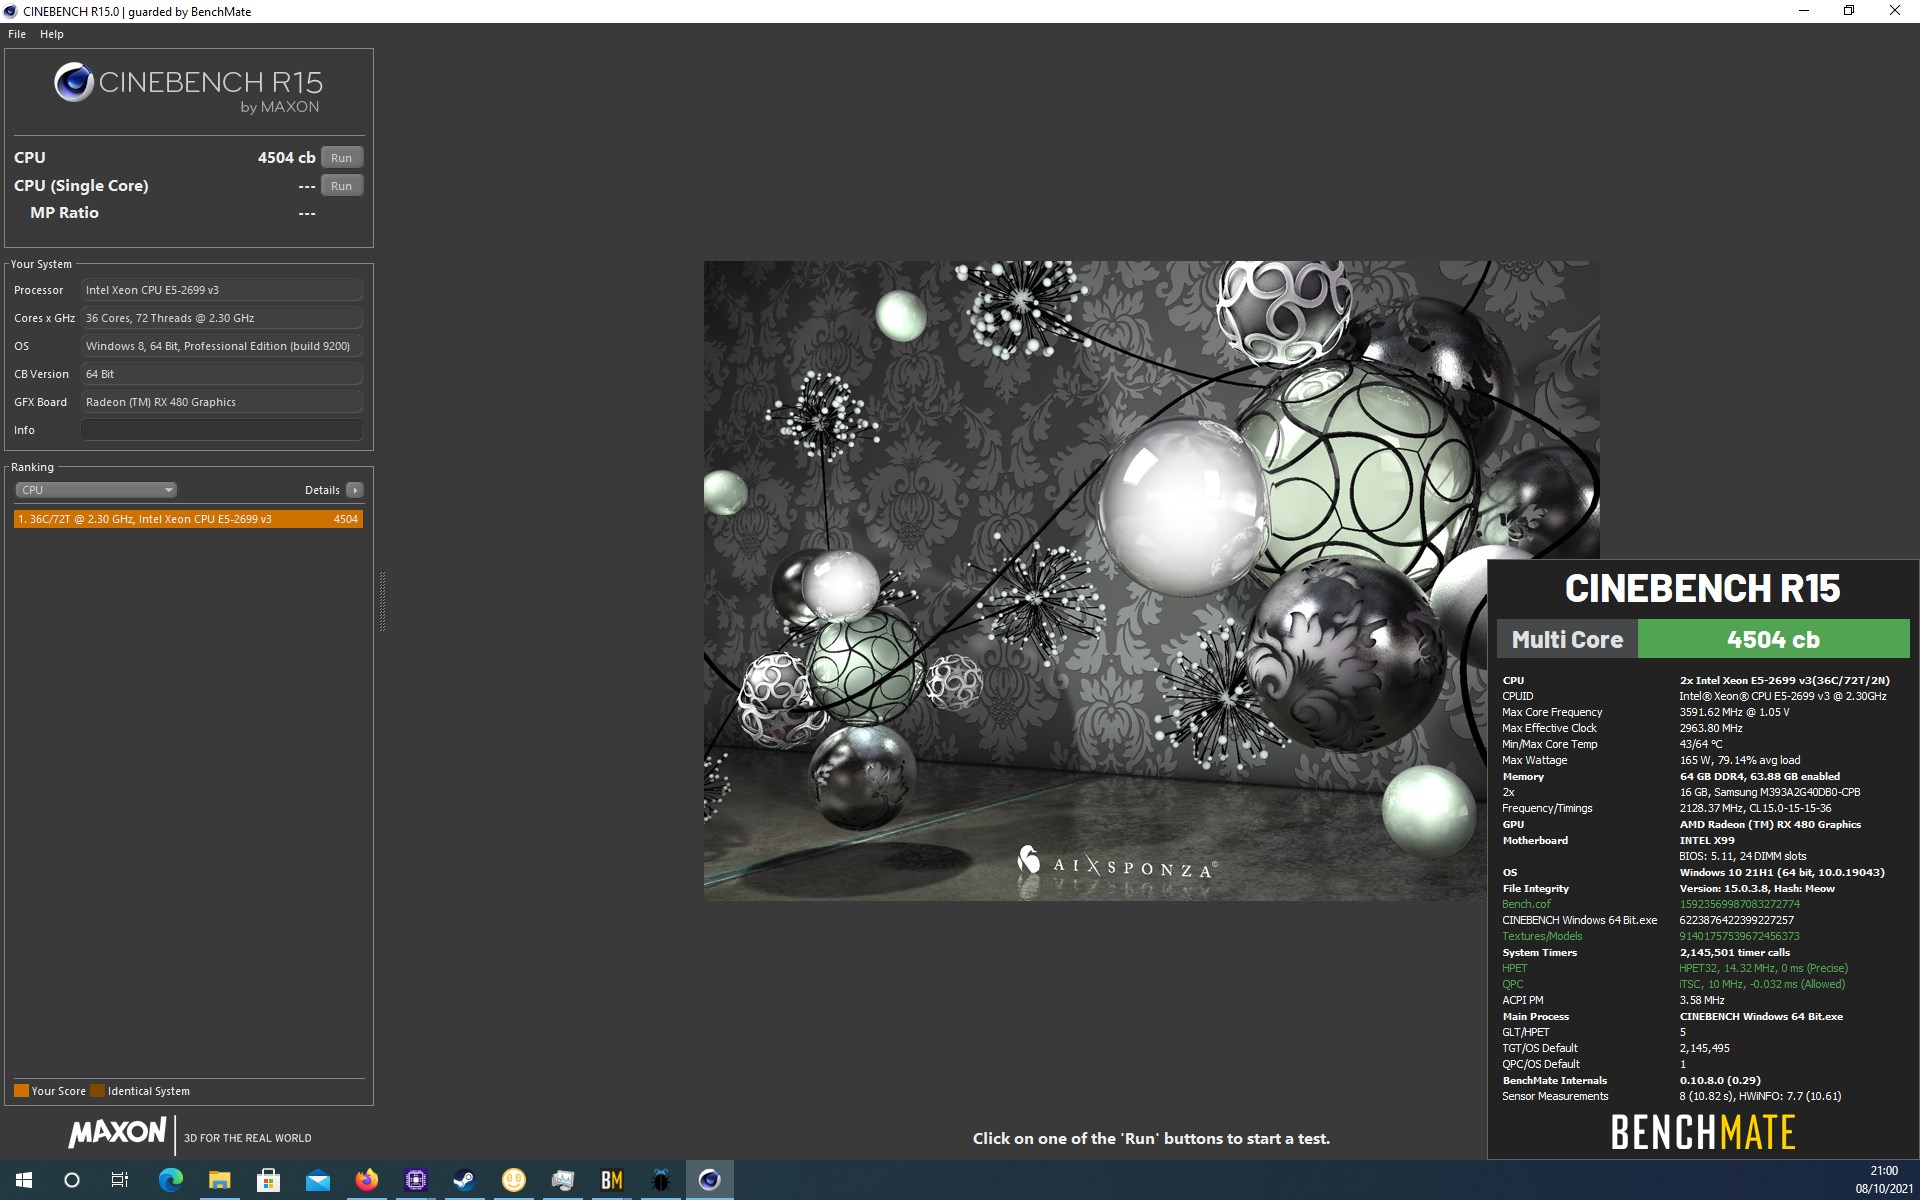Click the panel splitter grip handle

(382, 601)
